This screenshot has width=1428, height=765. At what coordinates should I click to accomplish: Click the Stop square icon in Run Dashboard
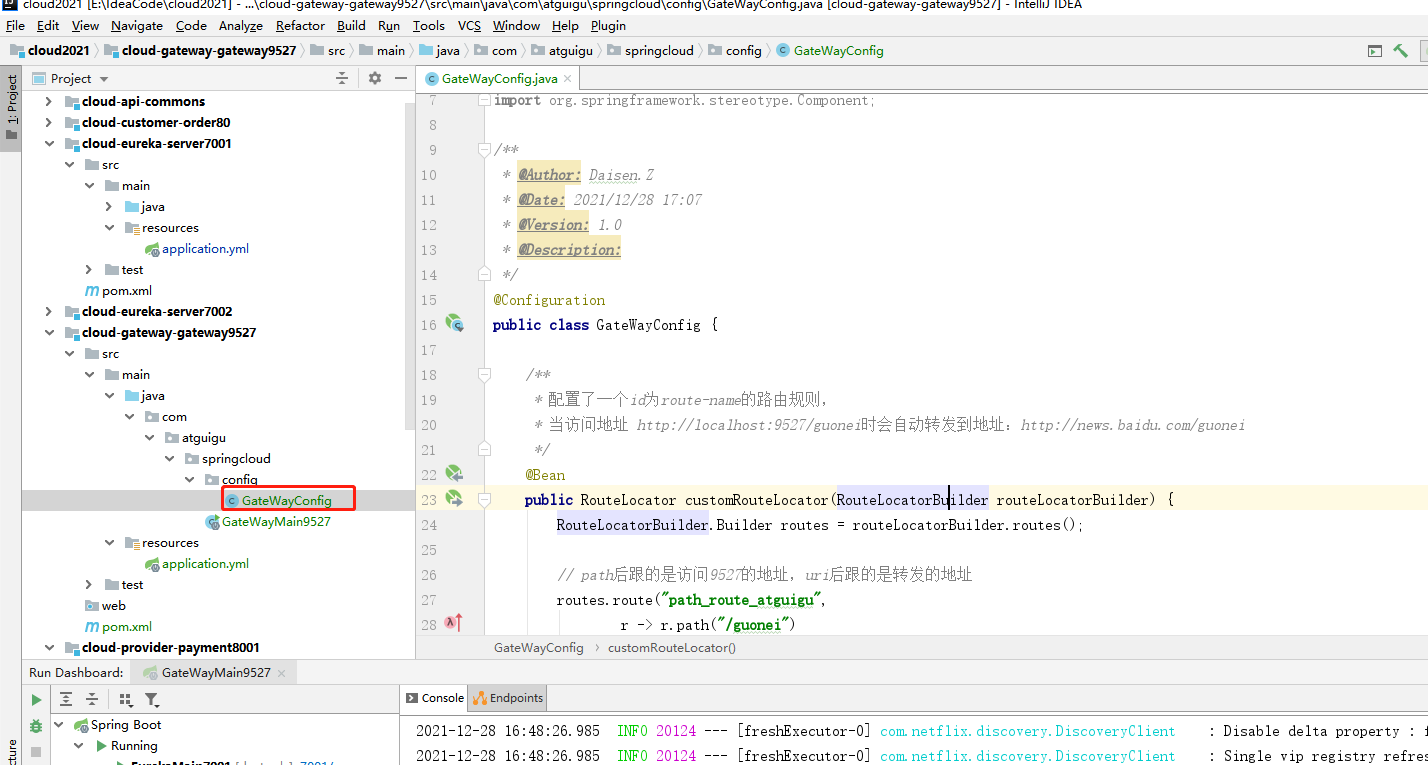(36, 751)
